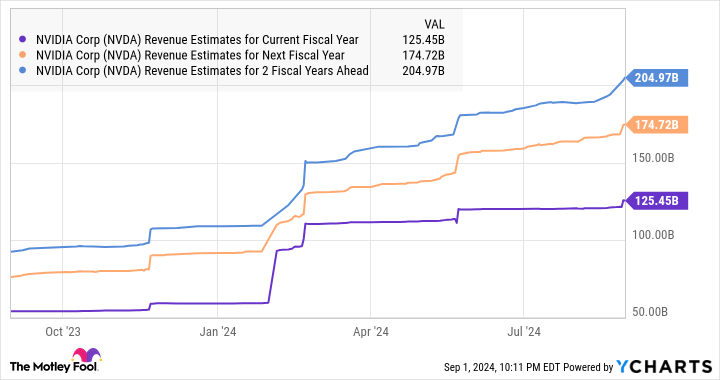
Task: Select the Revenue Estimates for Next Fiscal Year legend
Action: pos(190,56)
